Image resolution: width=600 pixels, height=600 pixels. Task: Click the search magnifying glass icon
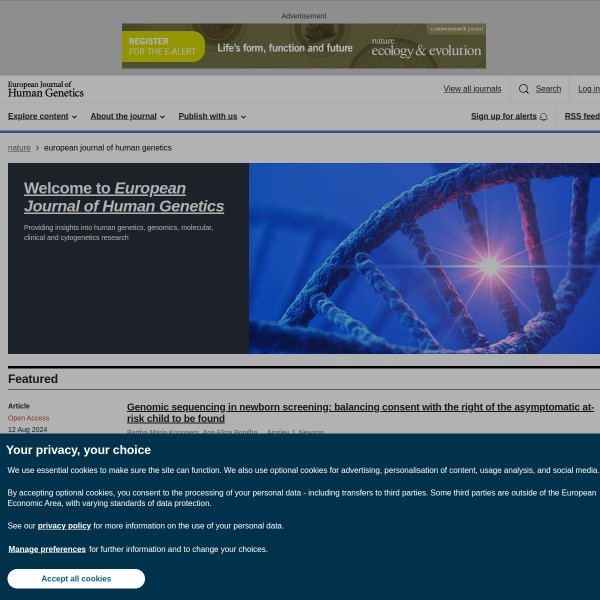coord(523,89)
